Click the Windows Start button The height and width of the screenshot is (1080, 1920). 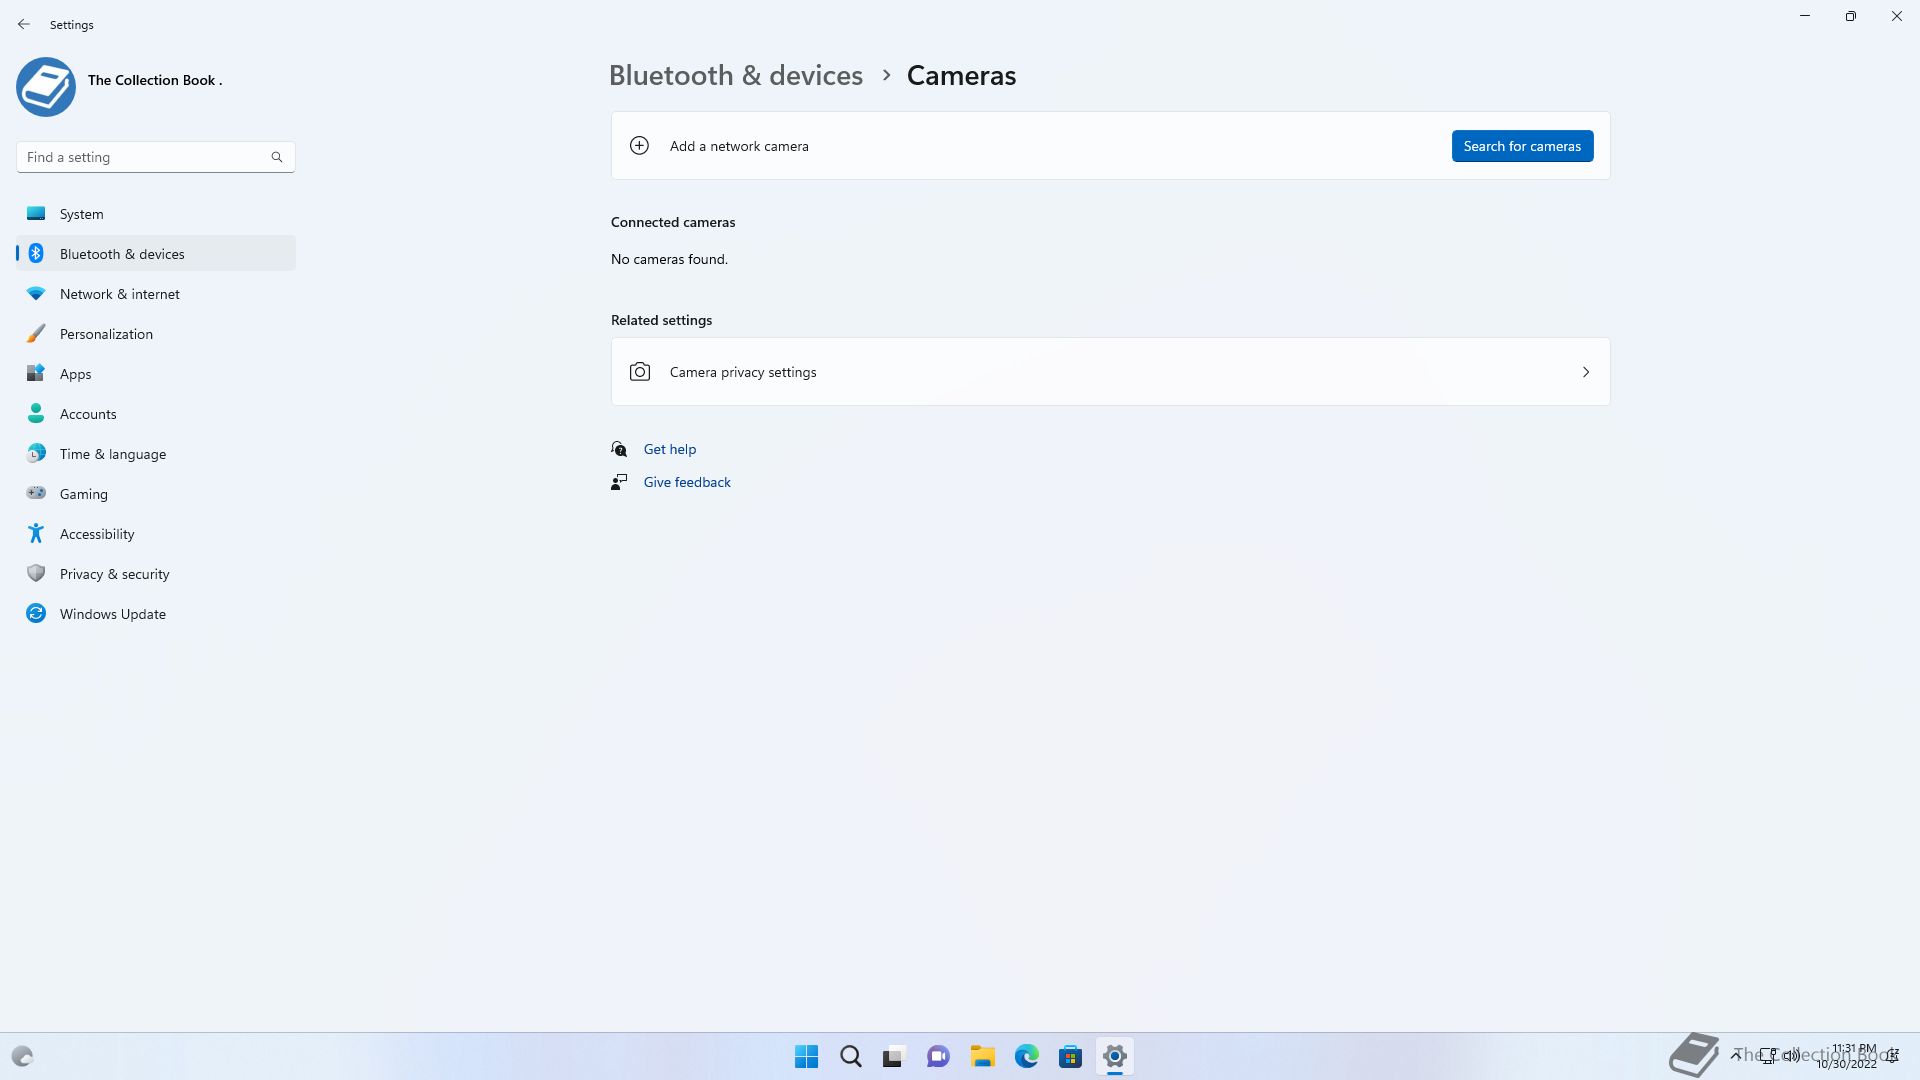click(x=806, y=1056)
